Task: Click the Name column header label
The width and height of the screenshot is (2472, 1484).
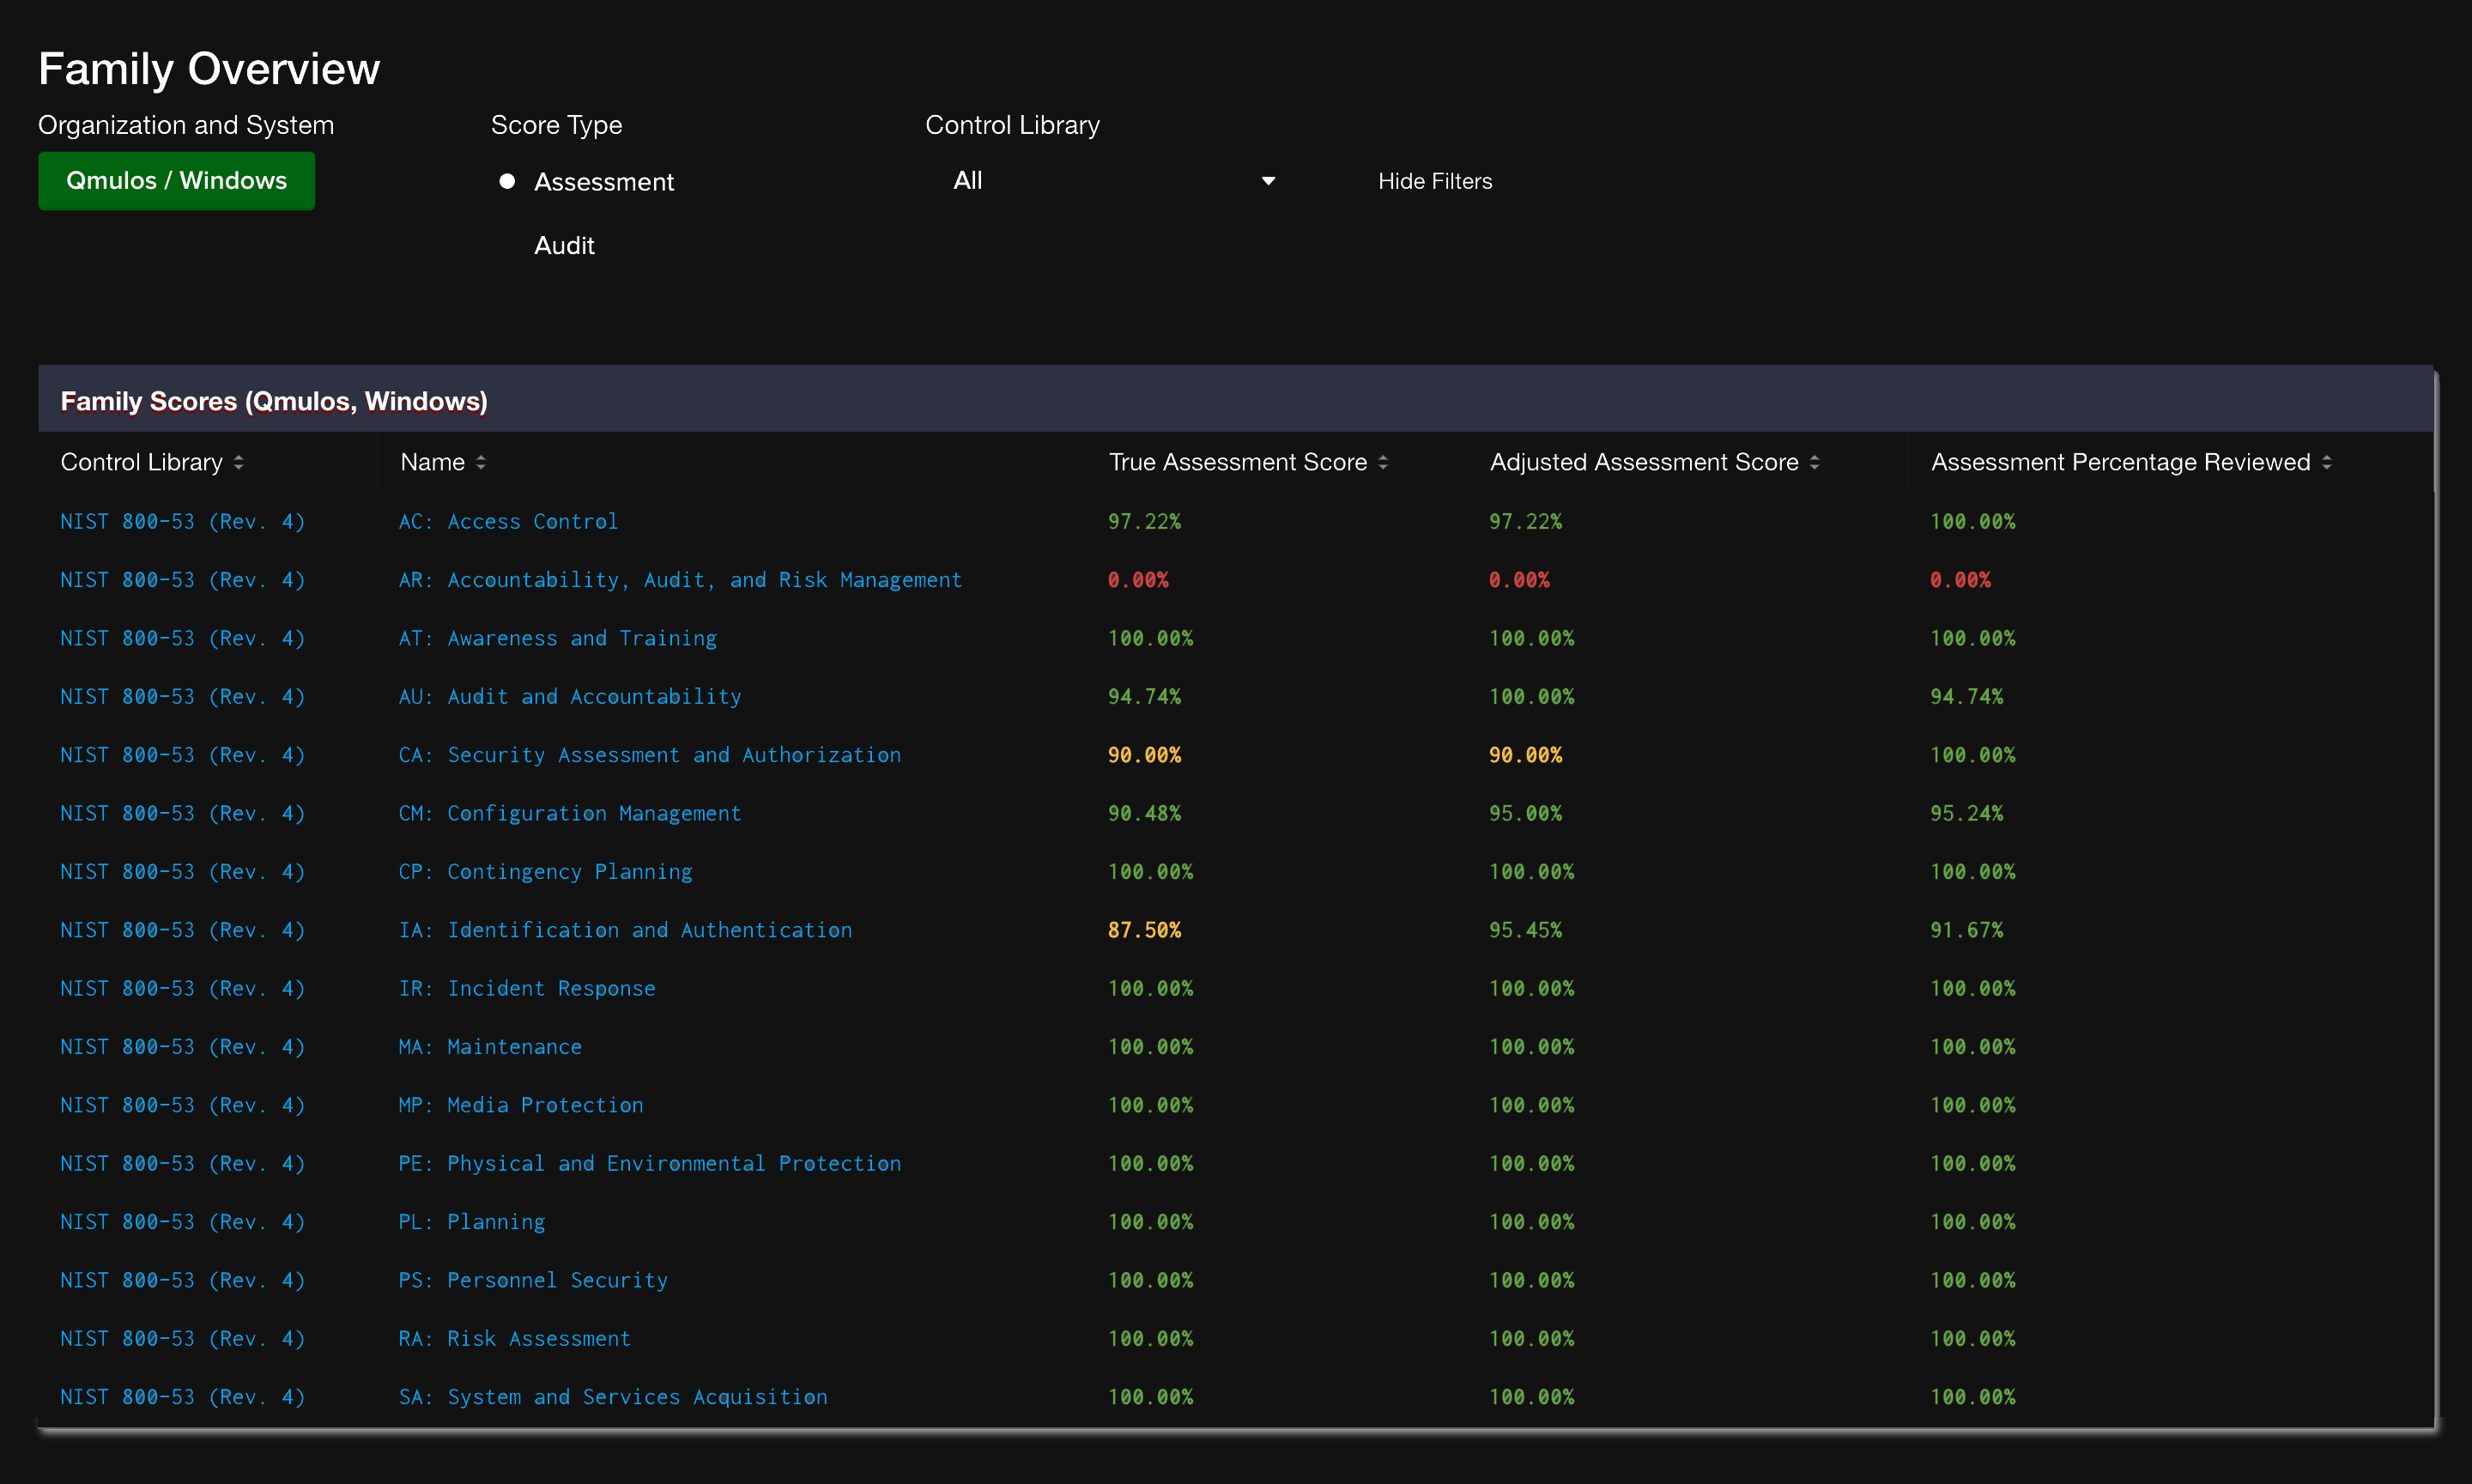Action: coord(432,462)
